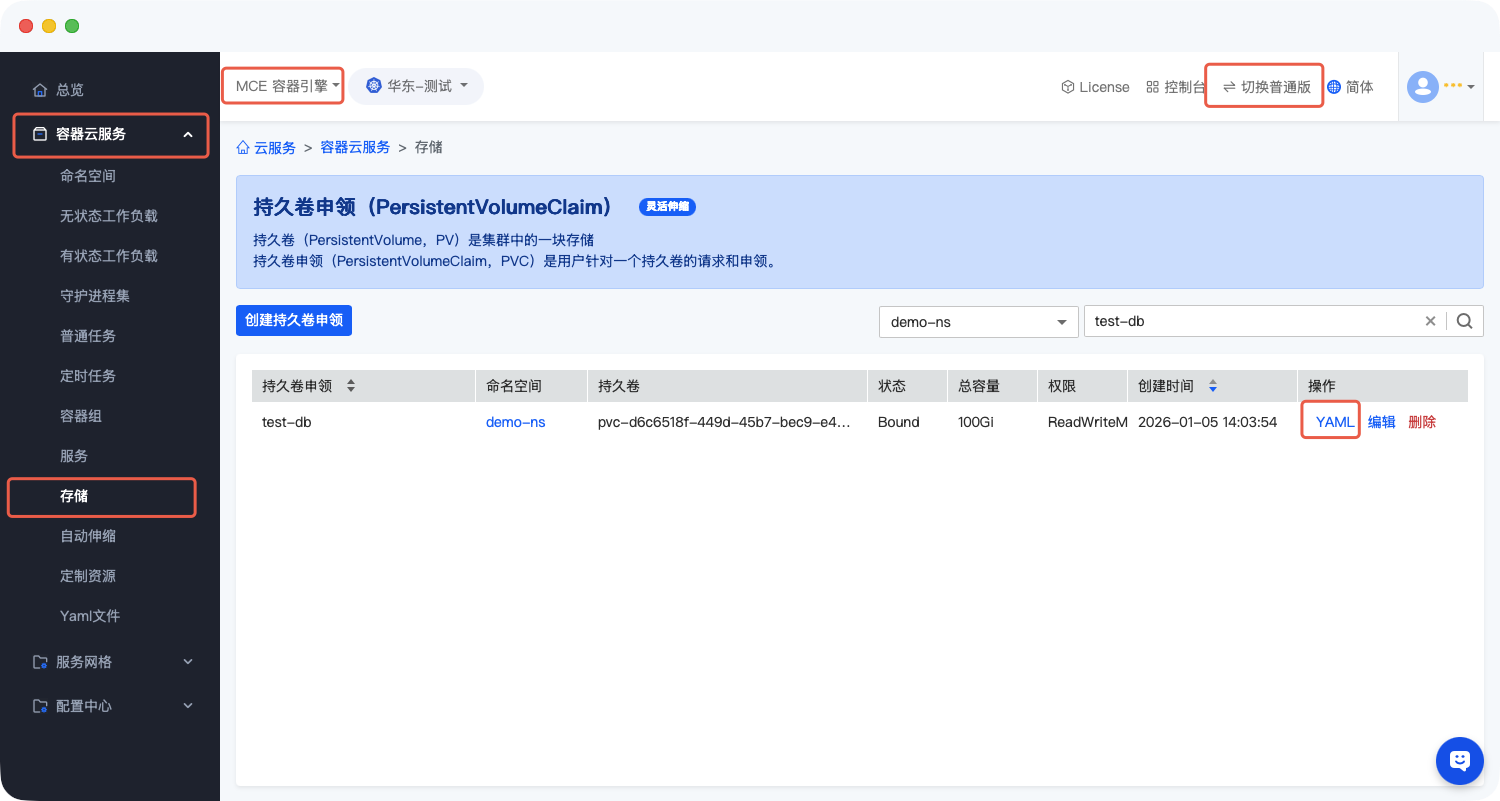This screenshot has width=1500, height=801.
Task: Clear the test-db search text
Action: click(x=1430, y=321)
